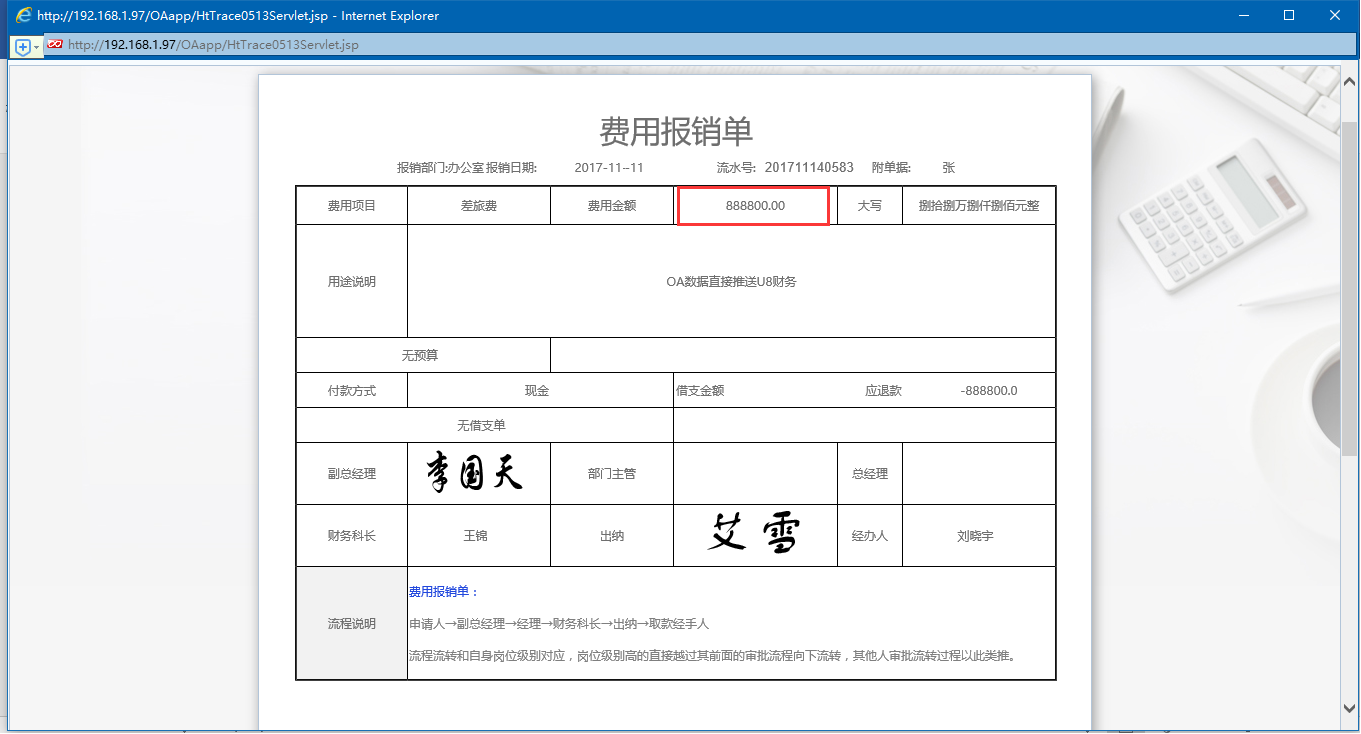Click the minimize window icon
The image size is (1361, 734).
pos(1243,15)
